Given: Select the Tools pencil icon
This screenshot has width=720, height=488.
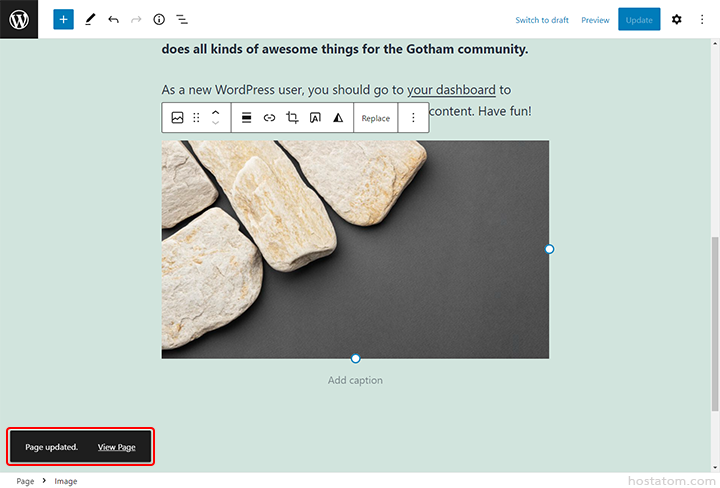Looking at the screenshot, I should 90,19.
